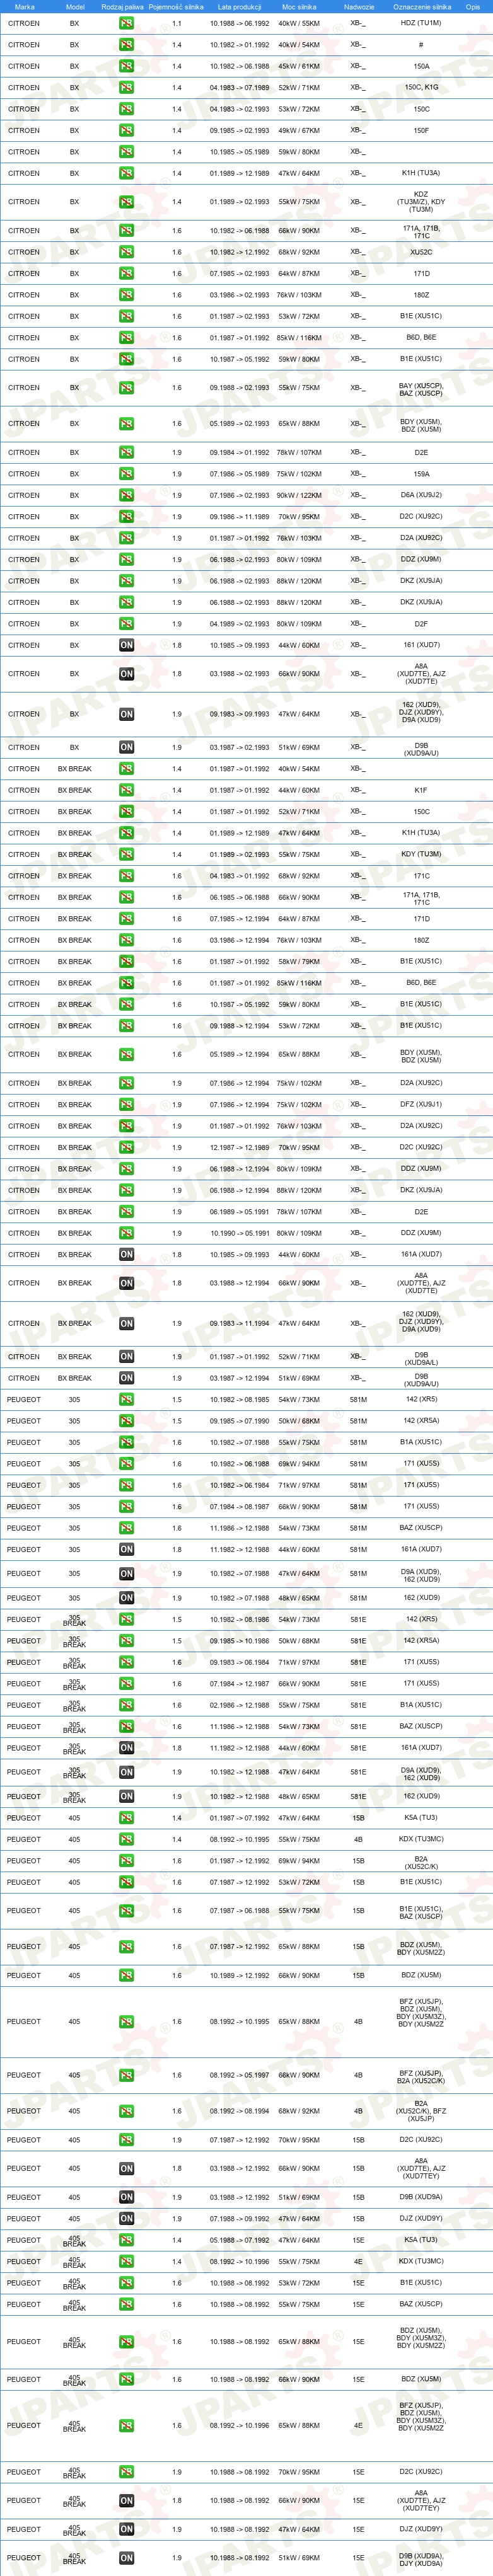Click the Marka column header

pyautogui.click(x=24, y=6)
